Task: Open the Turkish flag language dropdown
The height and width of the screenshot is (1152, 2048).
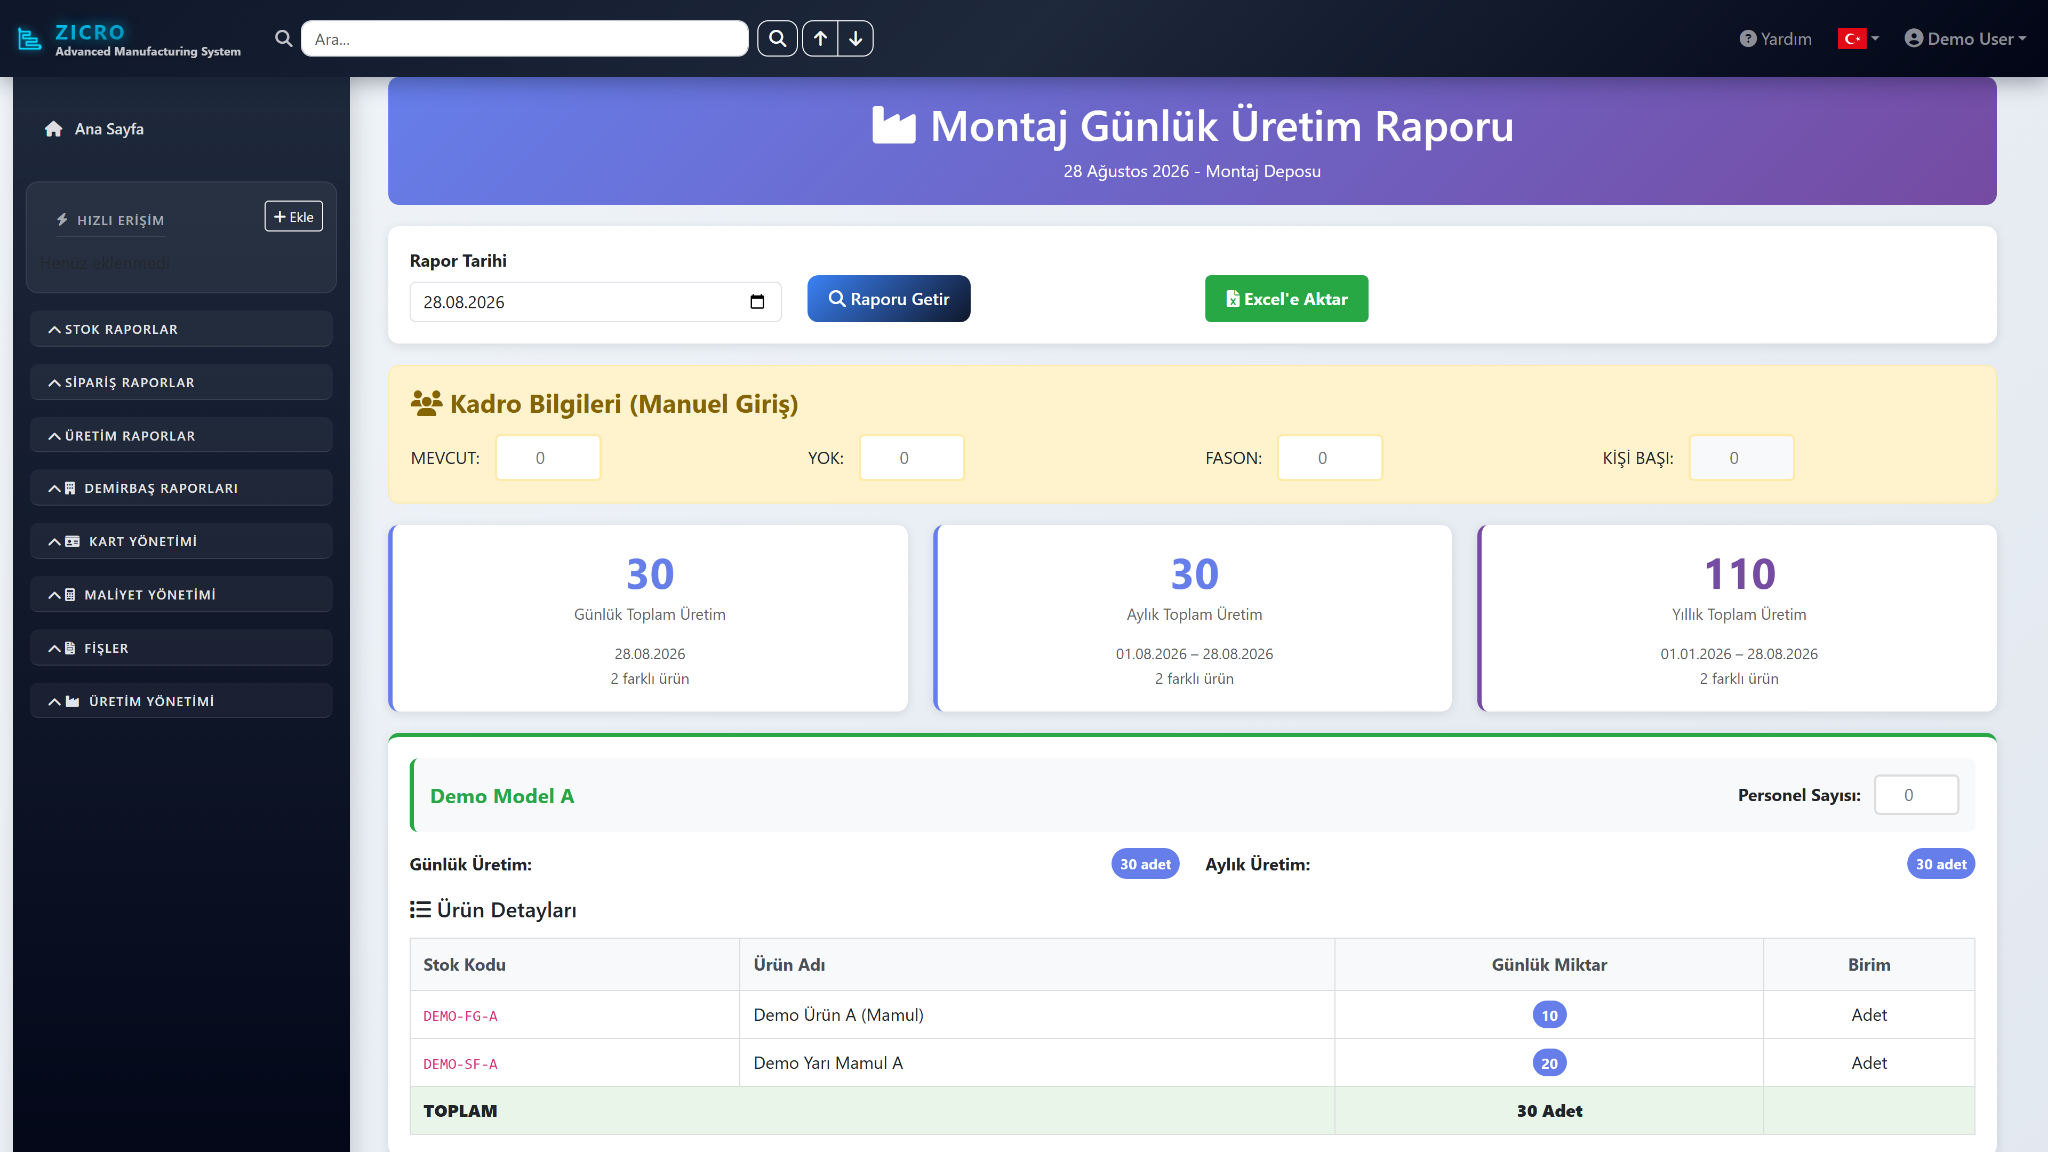Action: (x=1858, y=39)
